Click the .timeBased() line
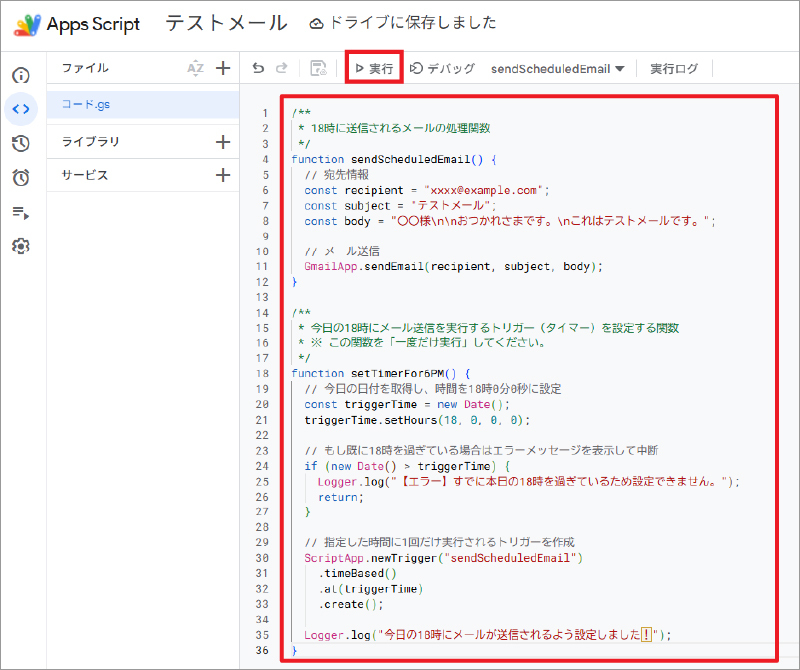800x670 pixels. [357, 574]
